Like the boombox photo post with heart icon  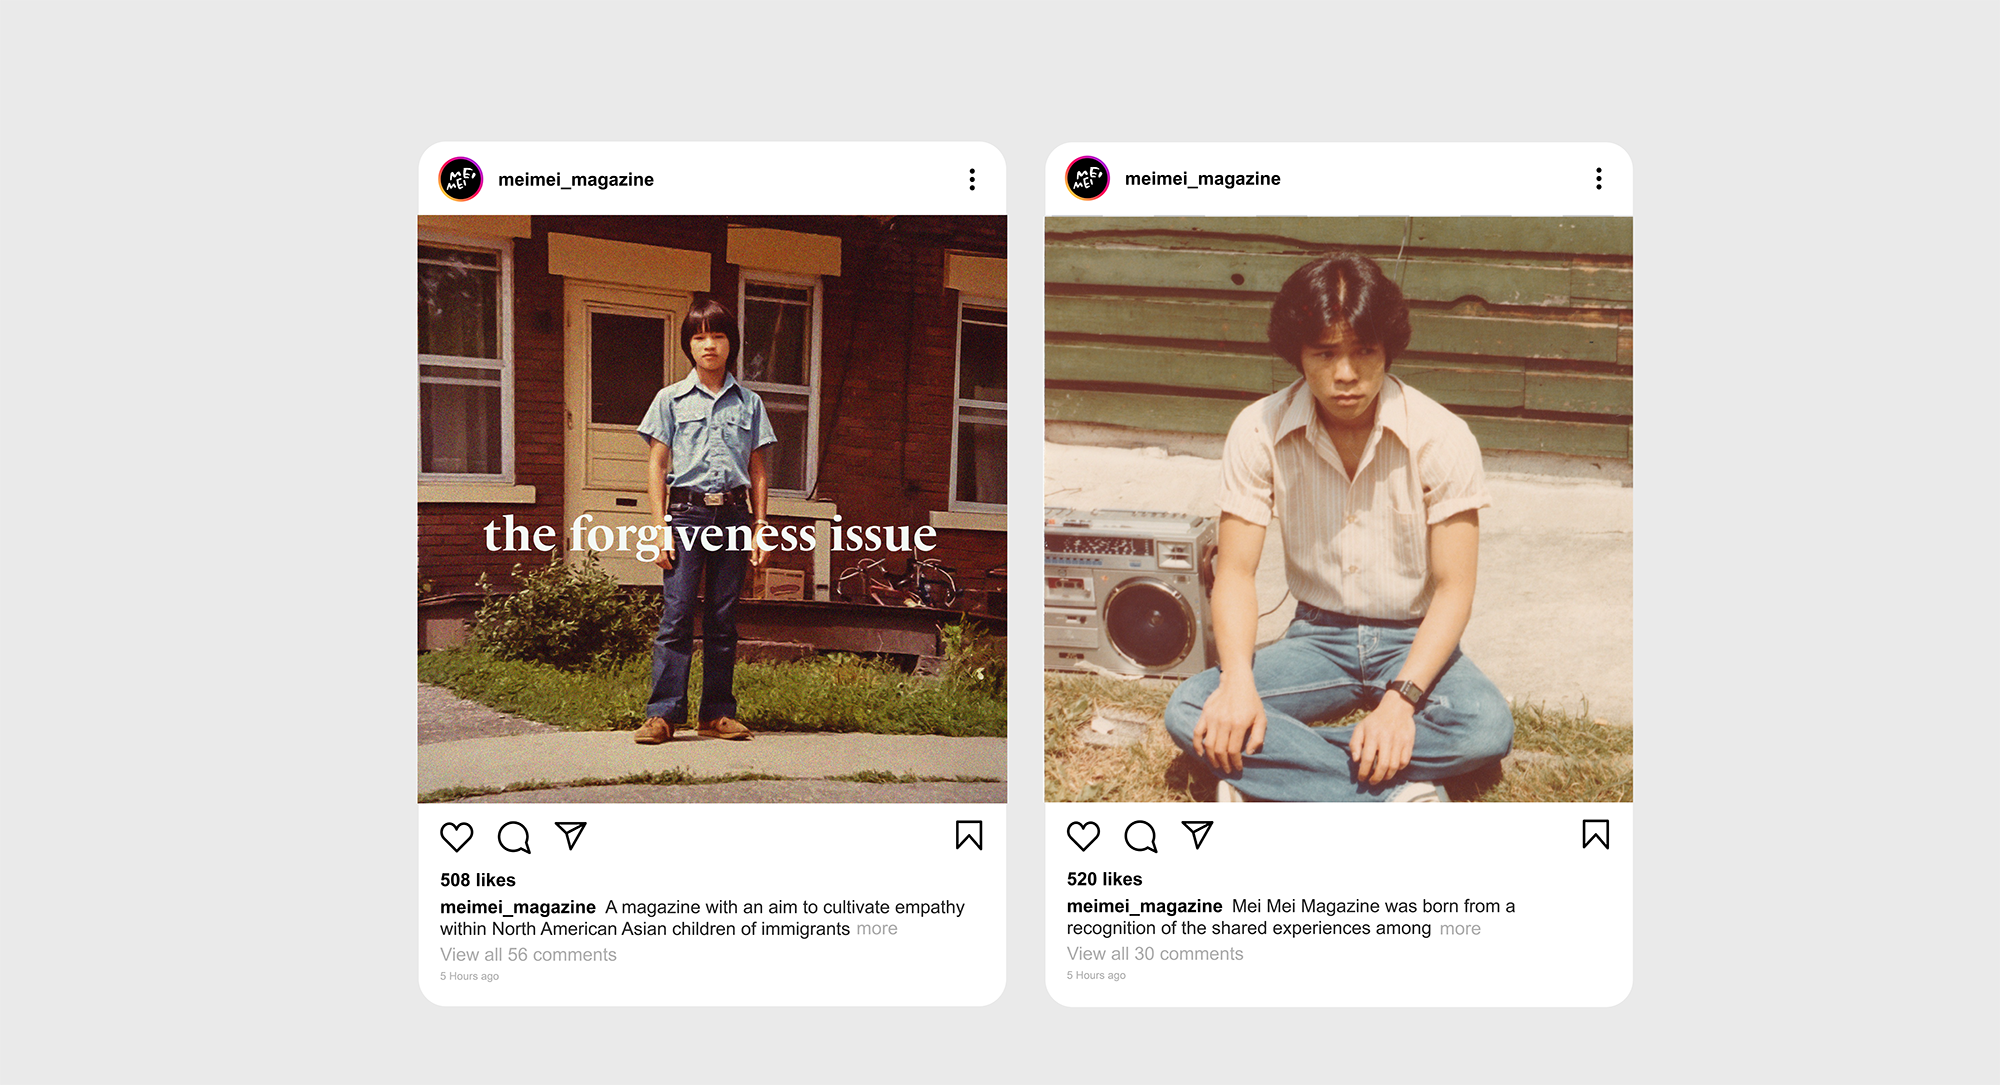(x=1083, y=836)
